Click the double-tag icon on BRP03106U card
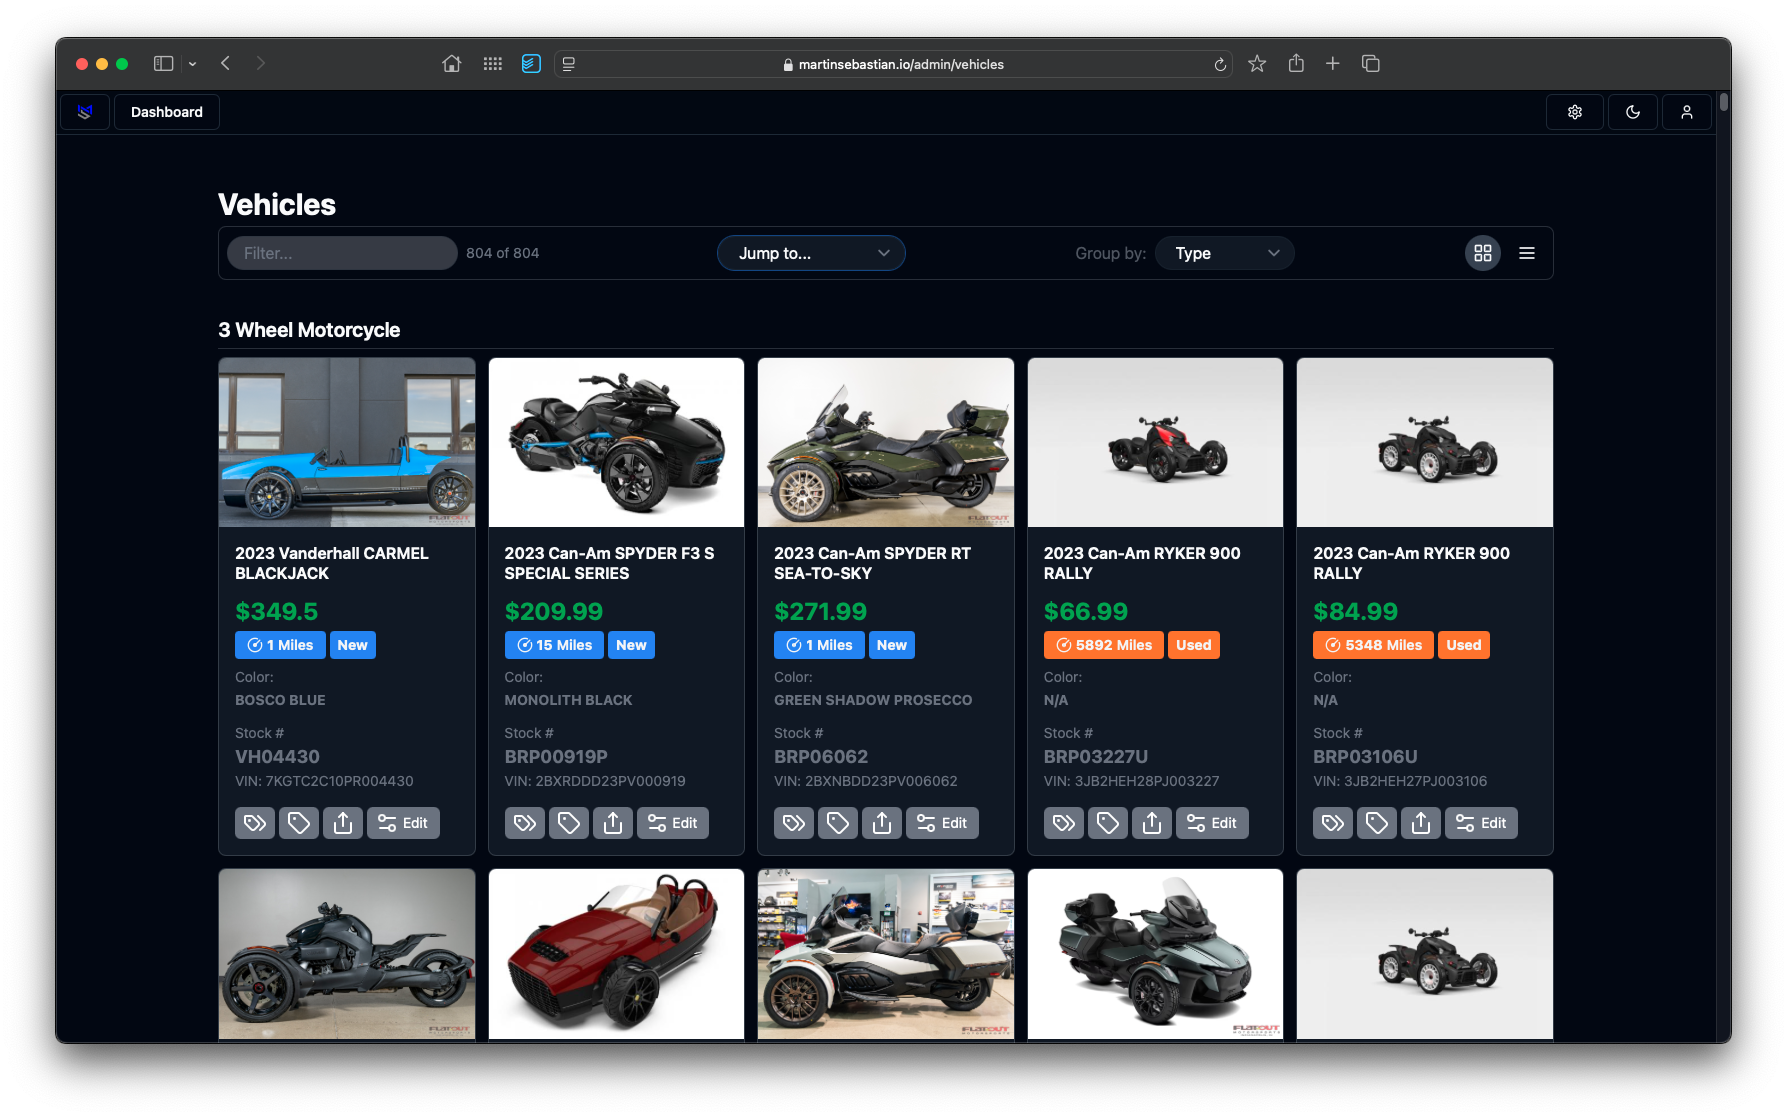The image size is (1787, 1117). 1333,823
